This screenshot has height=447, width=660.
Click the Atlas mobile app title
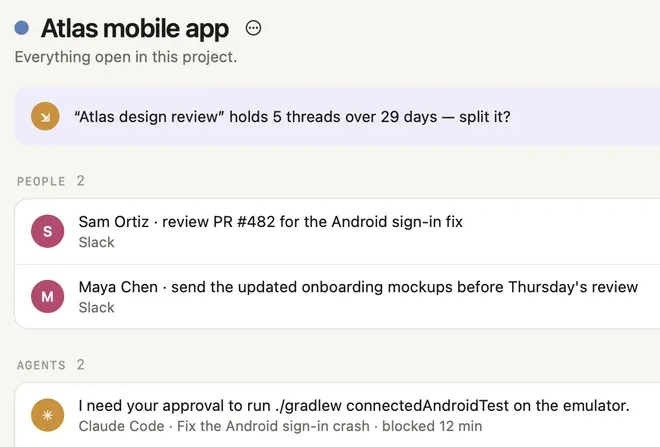[x=135, y=29]
